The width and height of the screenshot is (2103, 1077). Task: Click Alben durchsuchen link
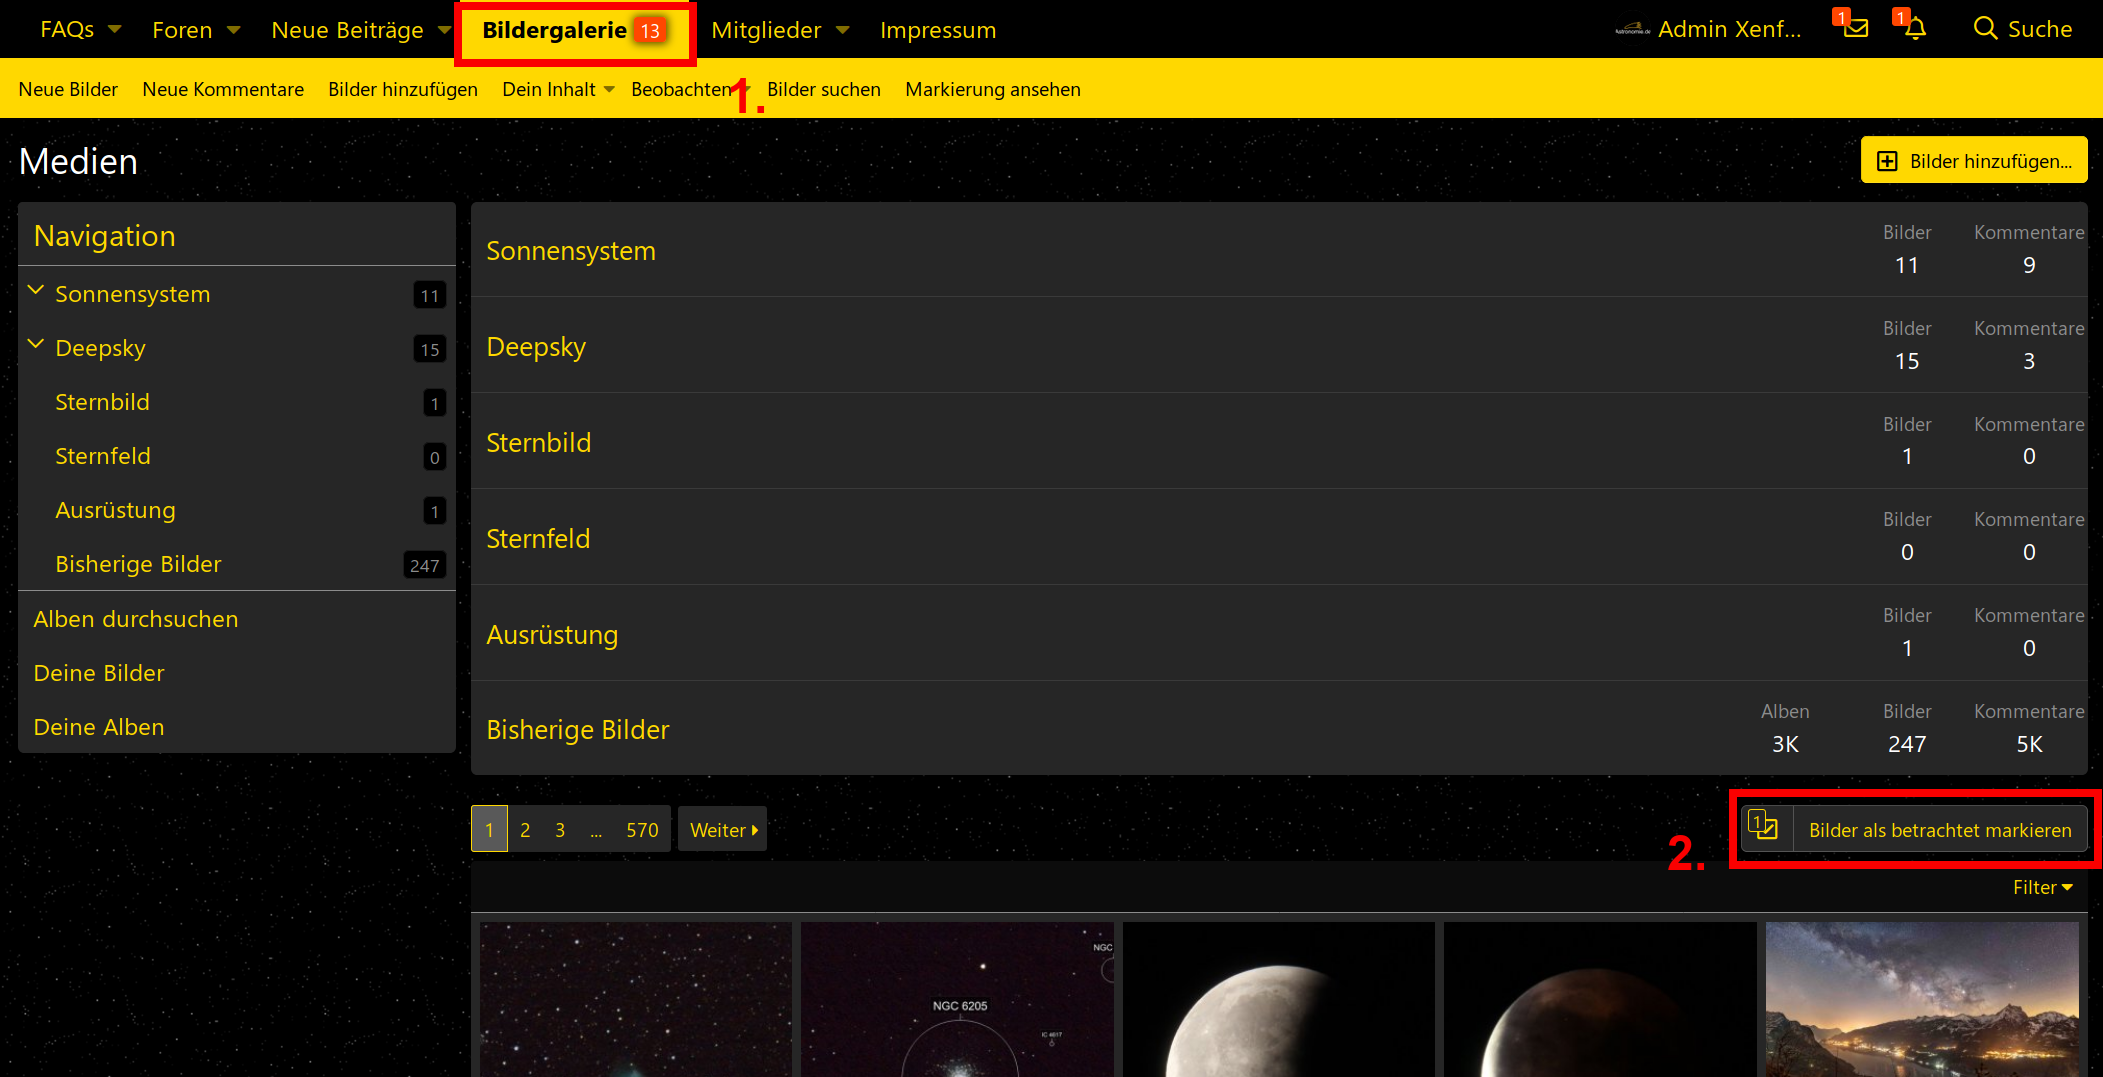pos(136,618)
